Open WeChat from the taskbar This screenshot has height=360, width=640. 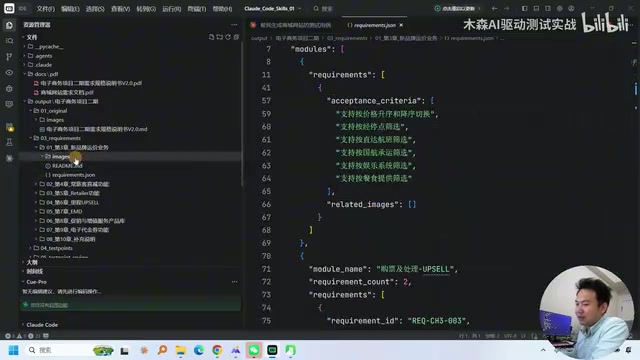pos(253,350)
